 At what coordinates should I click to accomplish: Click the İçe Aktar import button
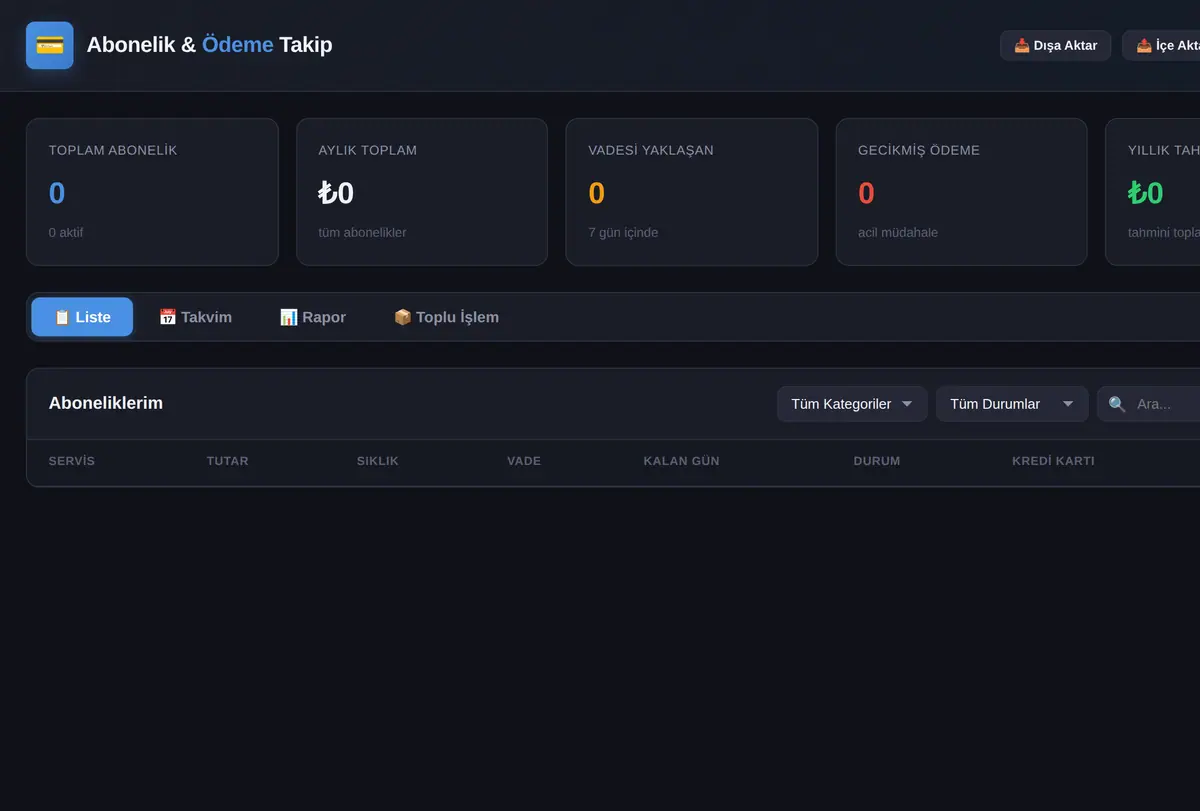pos(1161,45)
